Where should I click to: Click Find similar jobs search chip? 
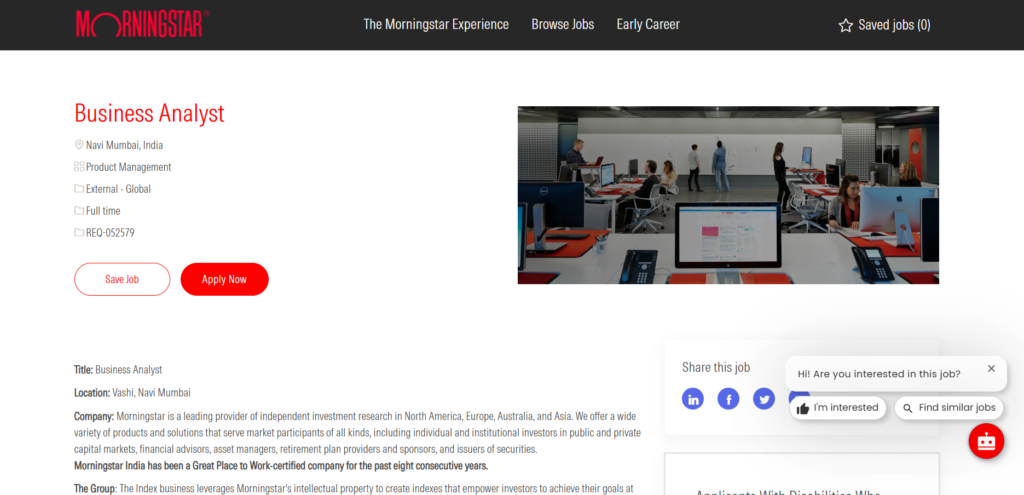pos(948,408)
